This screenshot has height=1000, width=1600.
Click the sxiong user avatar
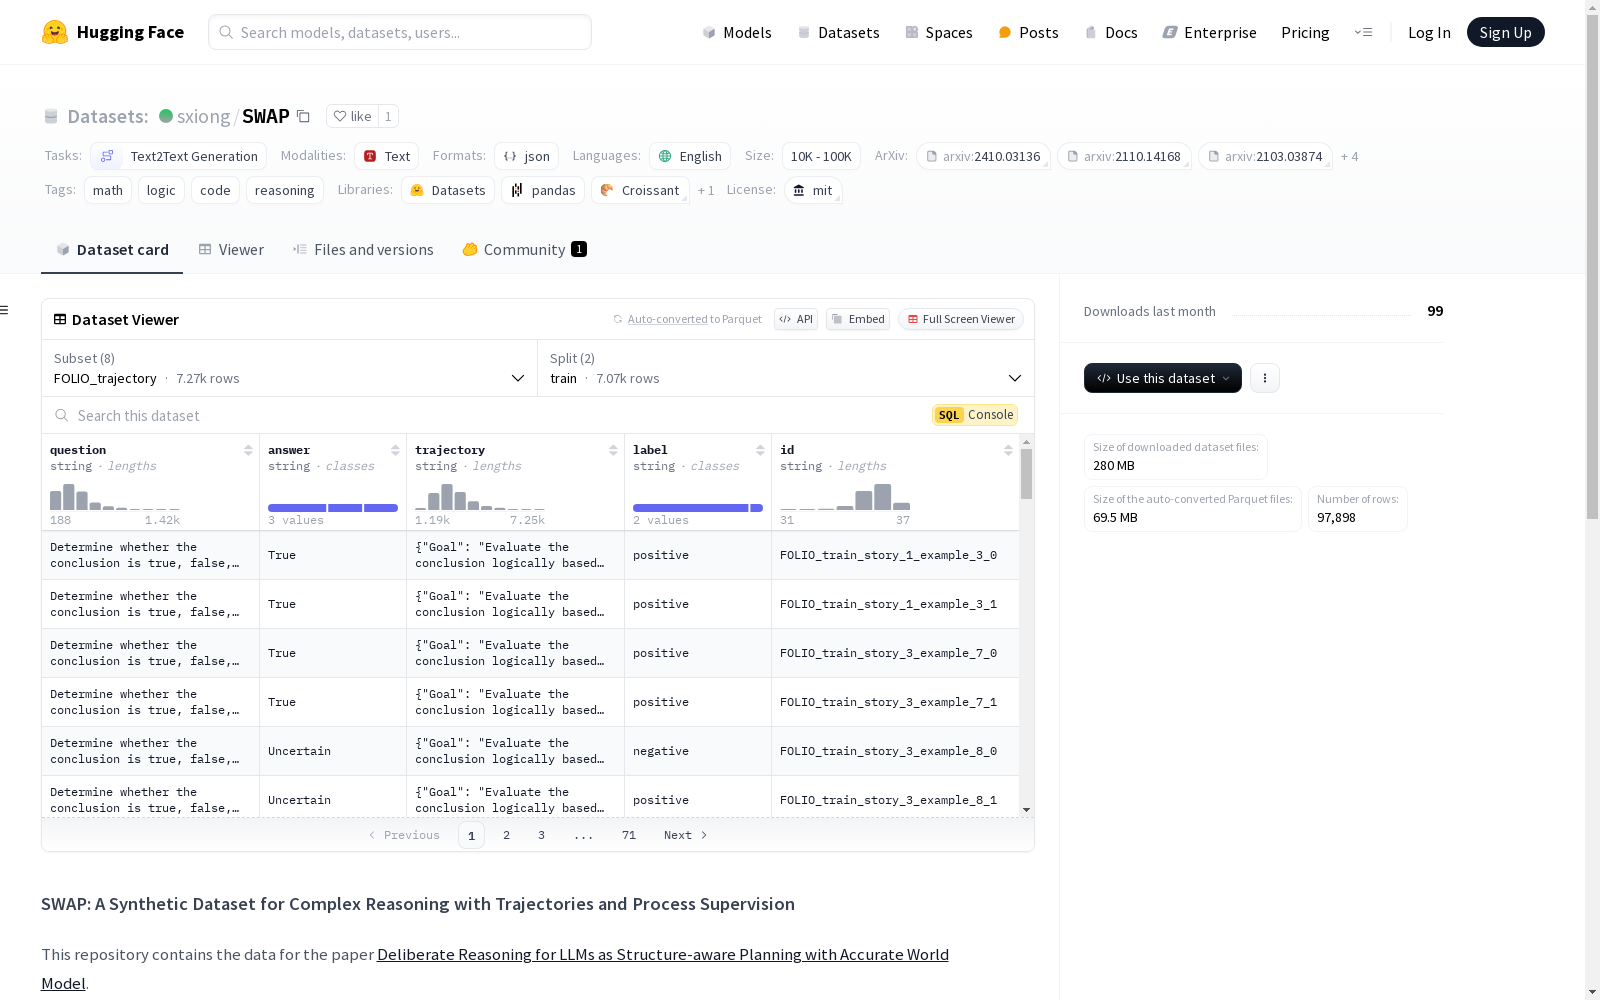(x=166, y=116)
